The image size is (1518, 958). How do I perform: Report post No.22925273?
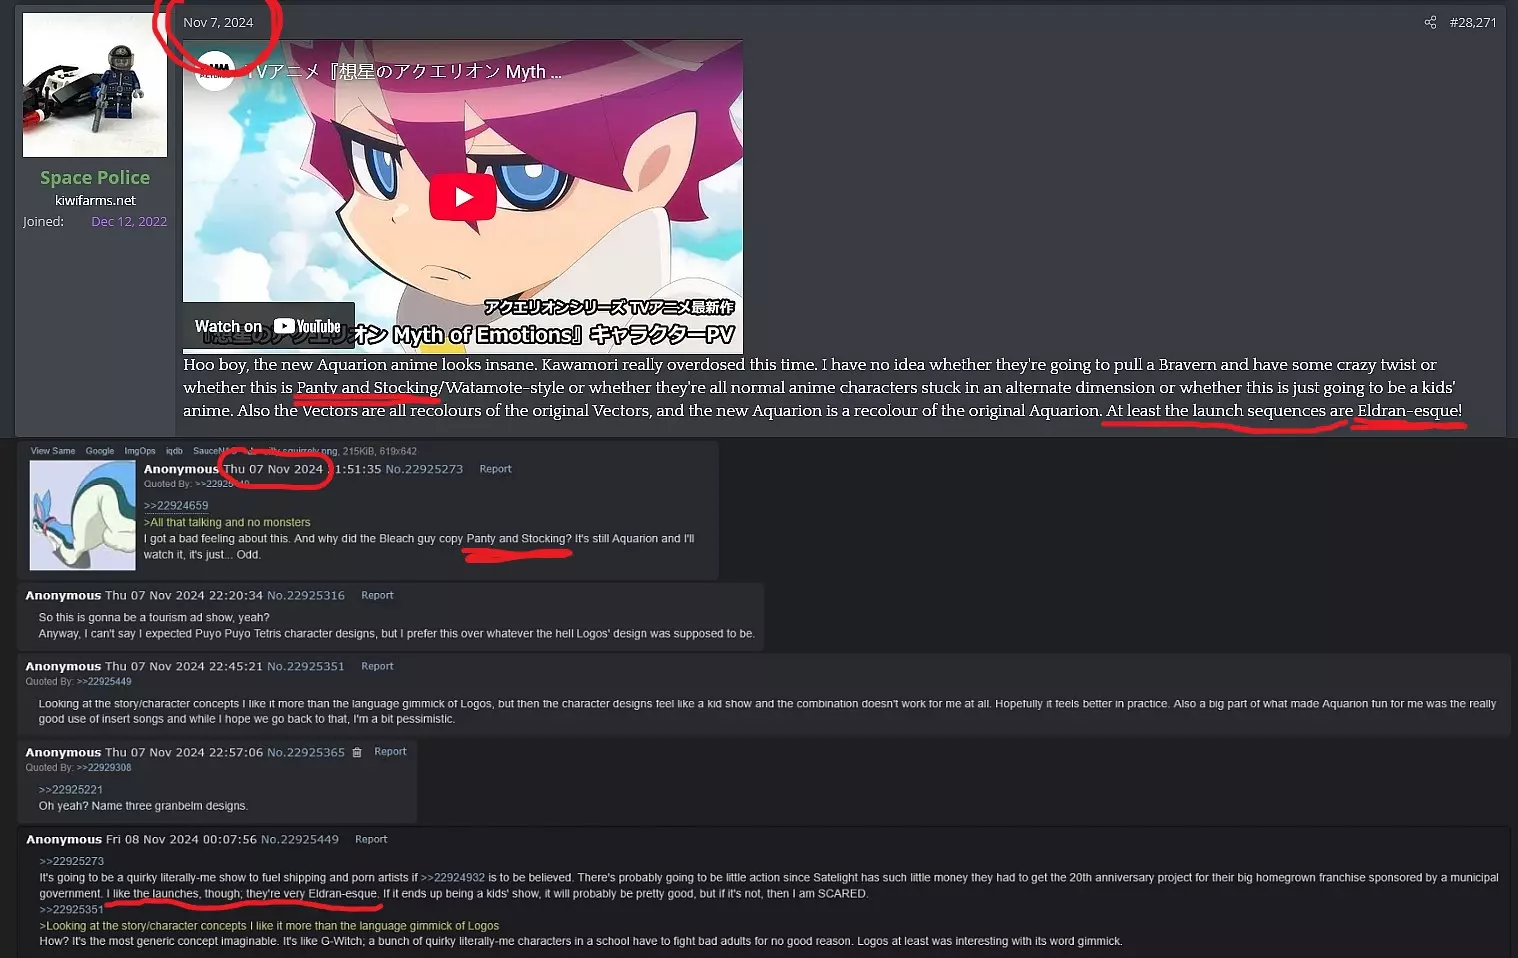(x=495, y=469)
